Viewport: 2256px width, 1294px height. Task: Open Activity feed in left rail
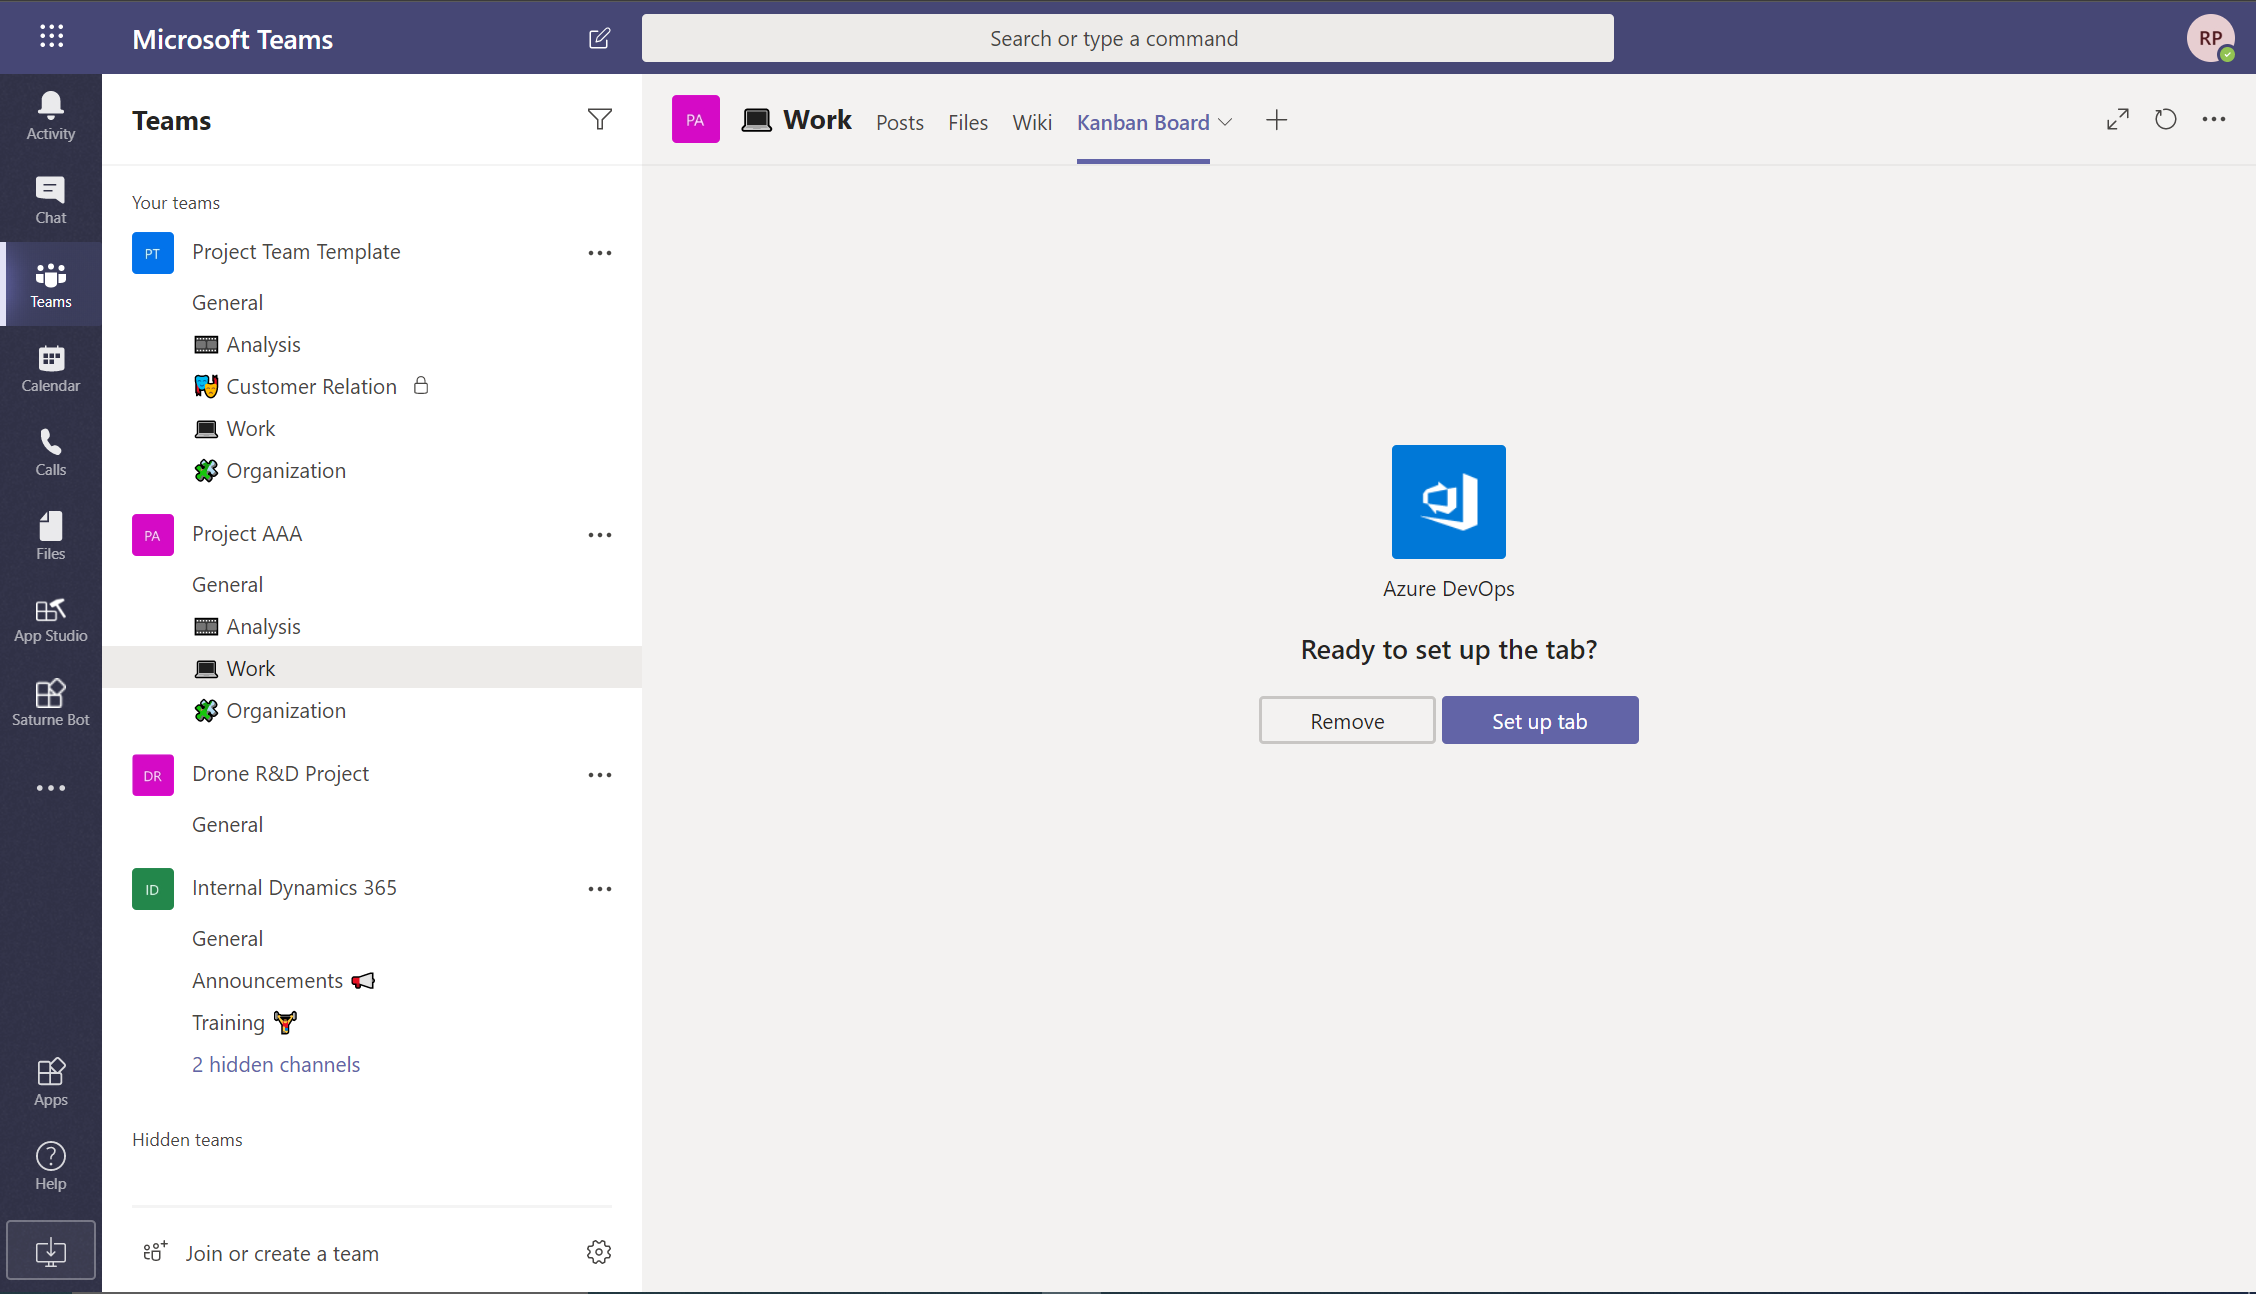tap(51, 116)
